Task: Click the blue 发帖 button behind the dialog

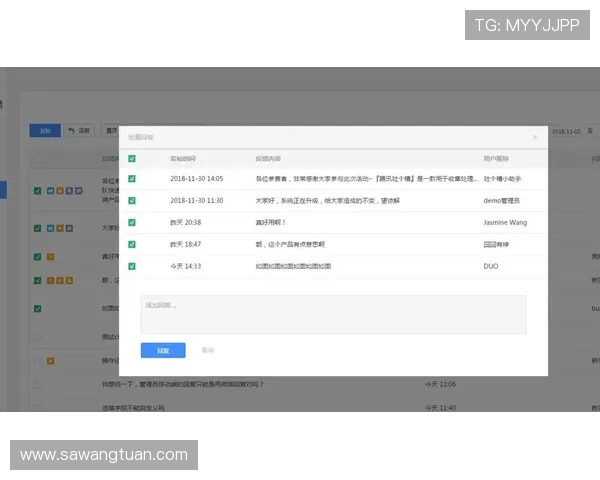Action: tap(45, 131)
